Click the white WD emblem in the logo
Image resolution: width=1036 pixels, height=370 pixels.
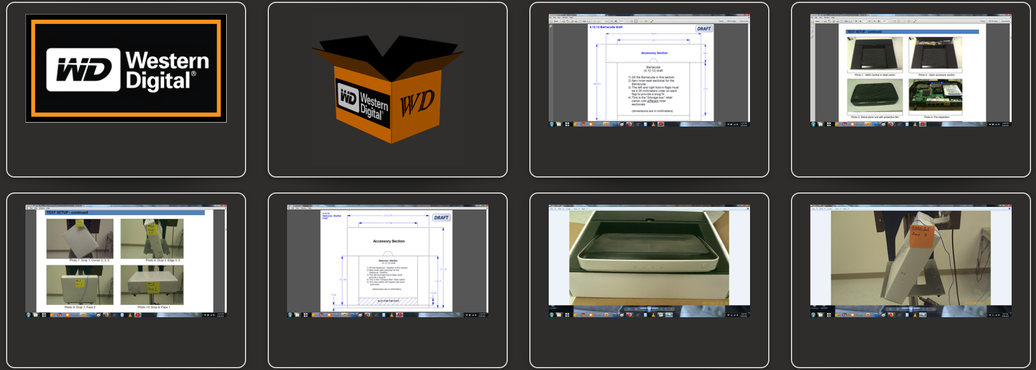pyautogui.click(x=83, y=69)
